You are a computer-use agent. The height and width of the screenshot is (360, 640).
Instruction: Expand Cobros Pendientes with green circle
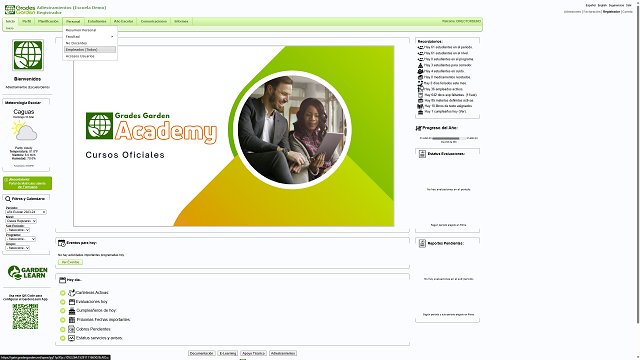point(62,329)
